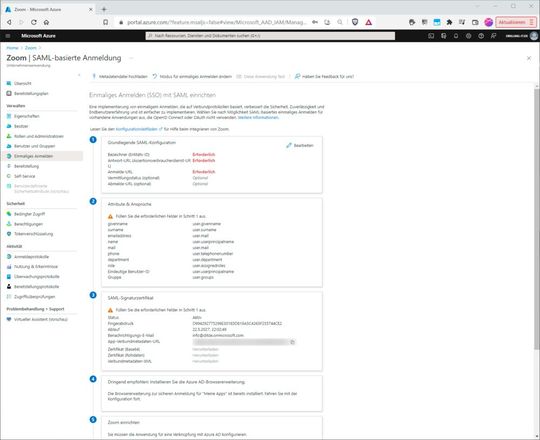Click the SAML-Signaturzertifikat heading
Image resolution: width=540 pixels, height=440 pixels.
pyautogui.click(x=131, y=298)
